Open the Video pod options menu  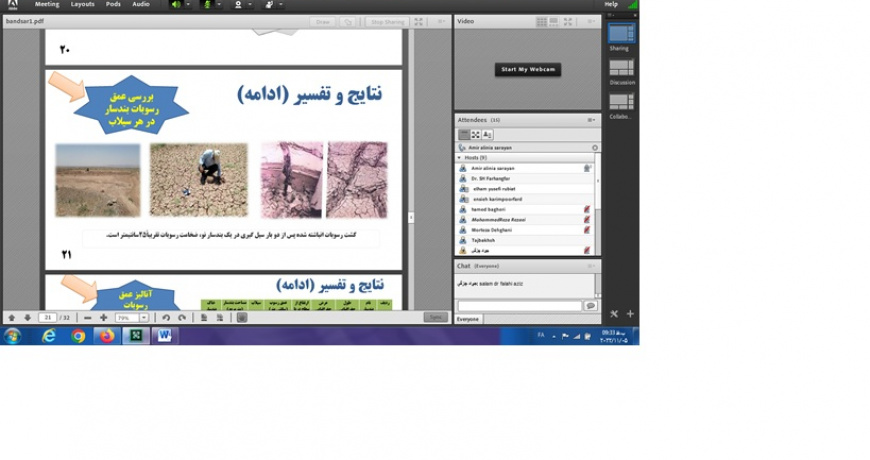click(x=591, y=22)
